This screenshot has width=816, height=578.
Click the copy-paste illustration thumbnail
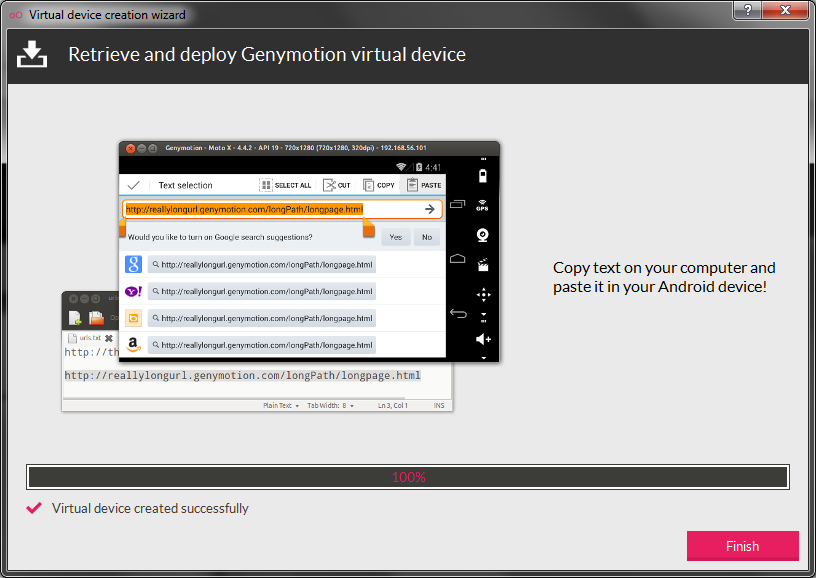tap(280, 276)
